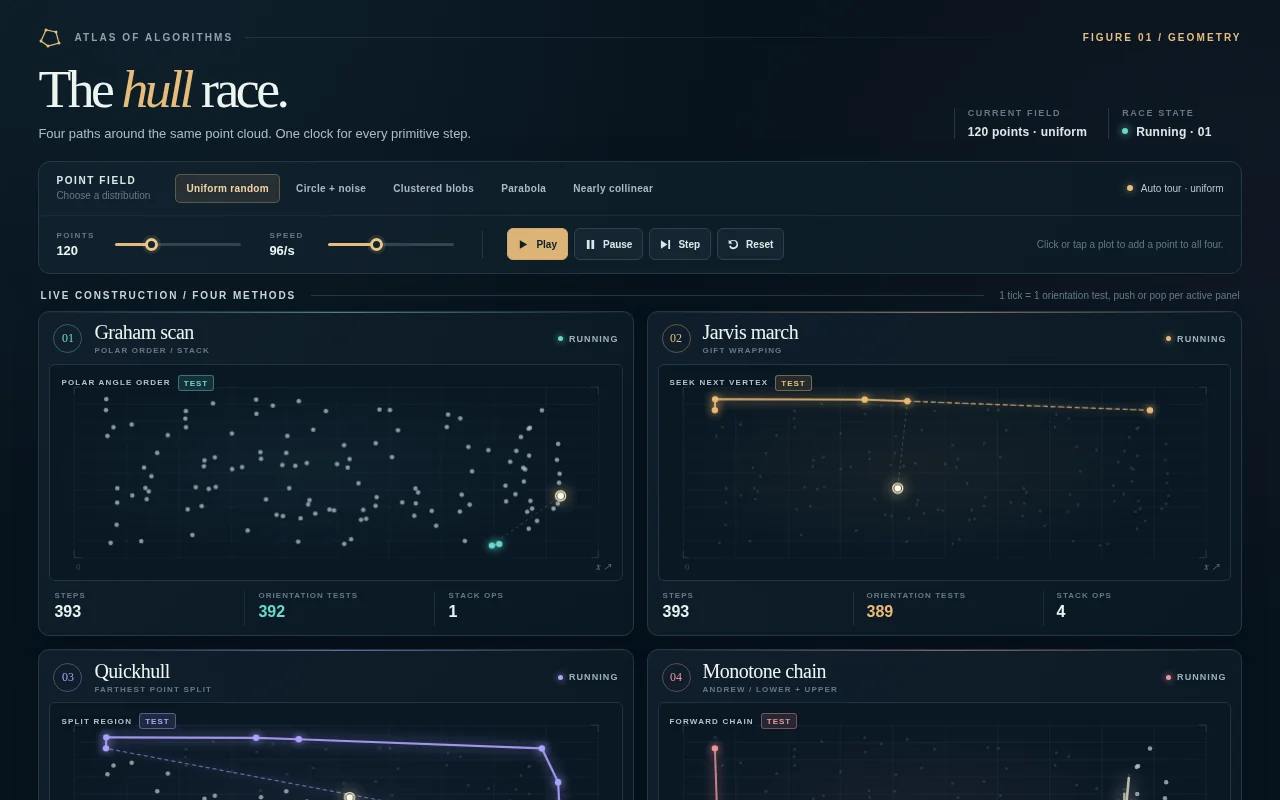Click the Quickhull RUNNING status
The height and width of the screenshot is (800, 1280).
588,677
